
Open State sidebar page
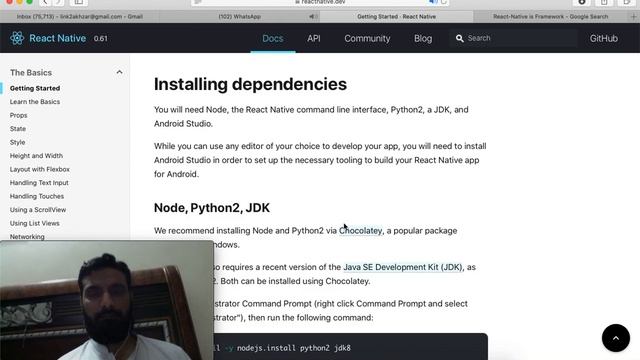click(x=18, y=129)
